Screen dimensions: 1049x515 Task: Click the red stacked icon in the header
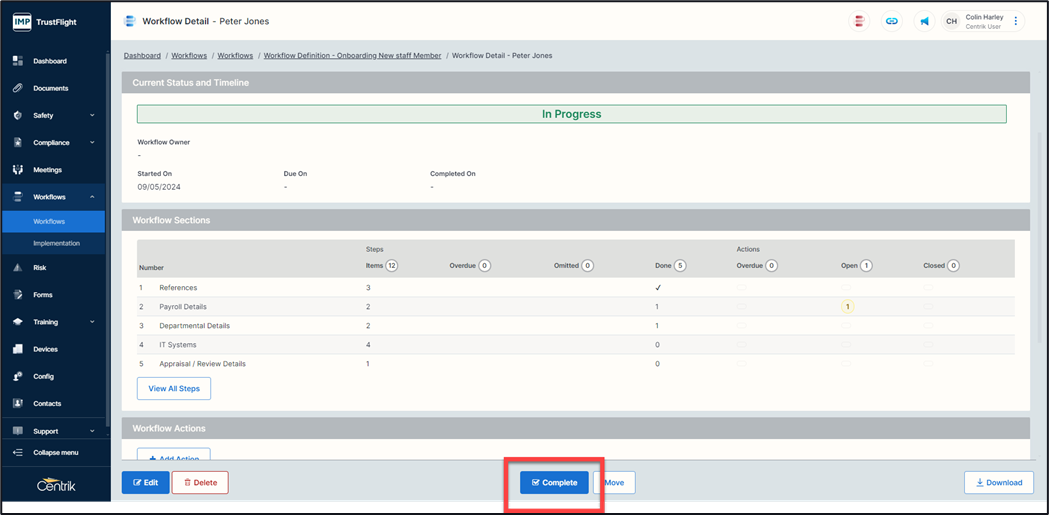coord(860,21)
